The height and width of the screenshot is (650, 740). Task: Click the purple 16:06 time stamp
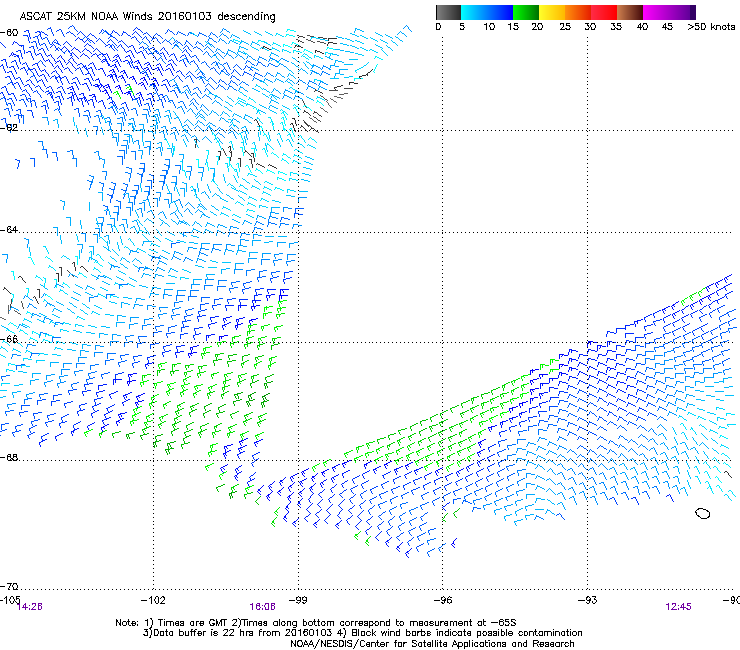[x=262, y=607]
